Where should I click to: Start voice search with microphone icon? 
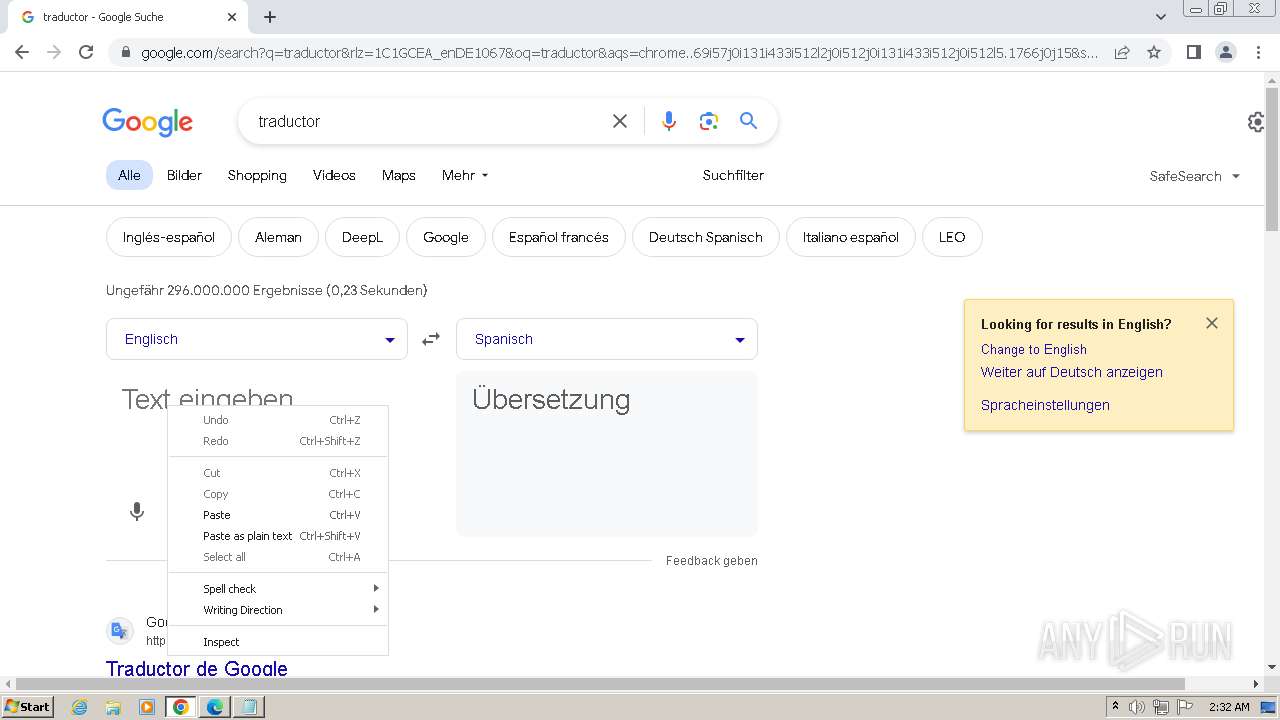669,121
